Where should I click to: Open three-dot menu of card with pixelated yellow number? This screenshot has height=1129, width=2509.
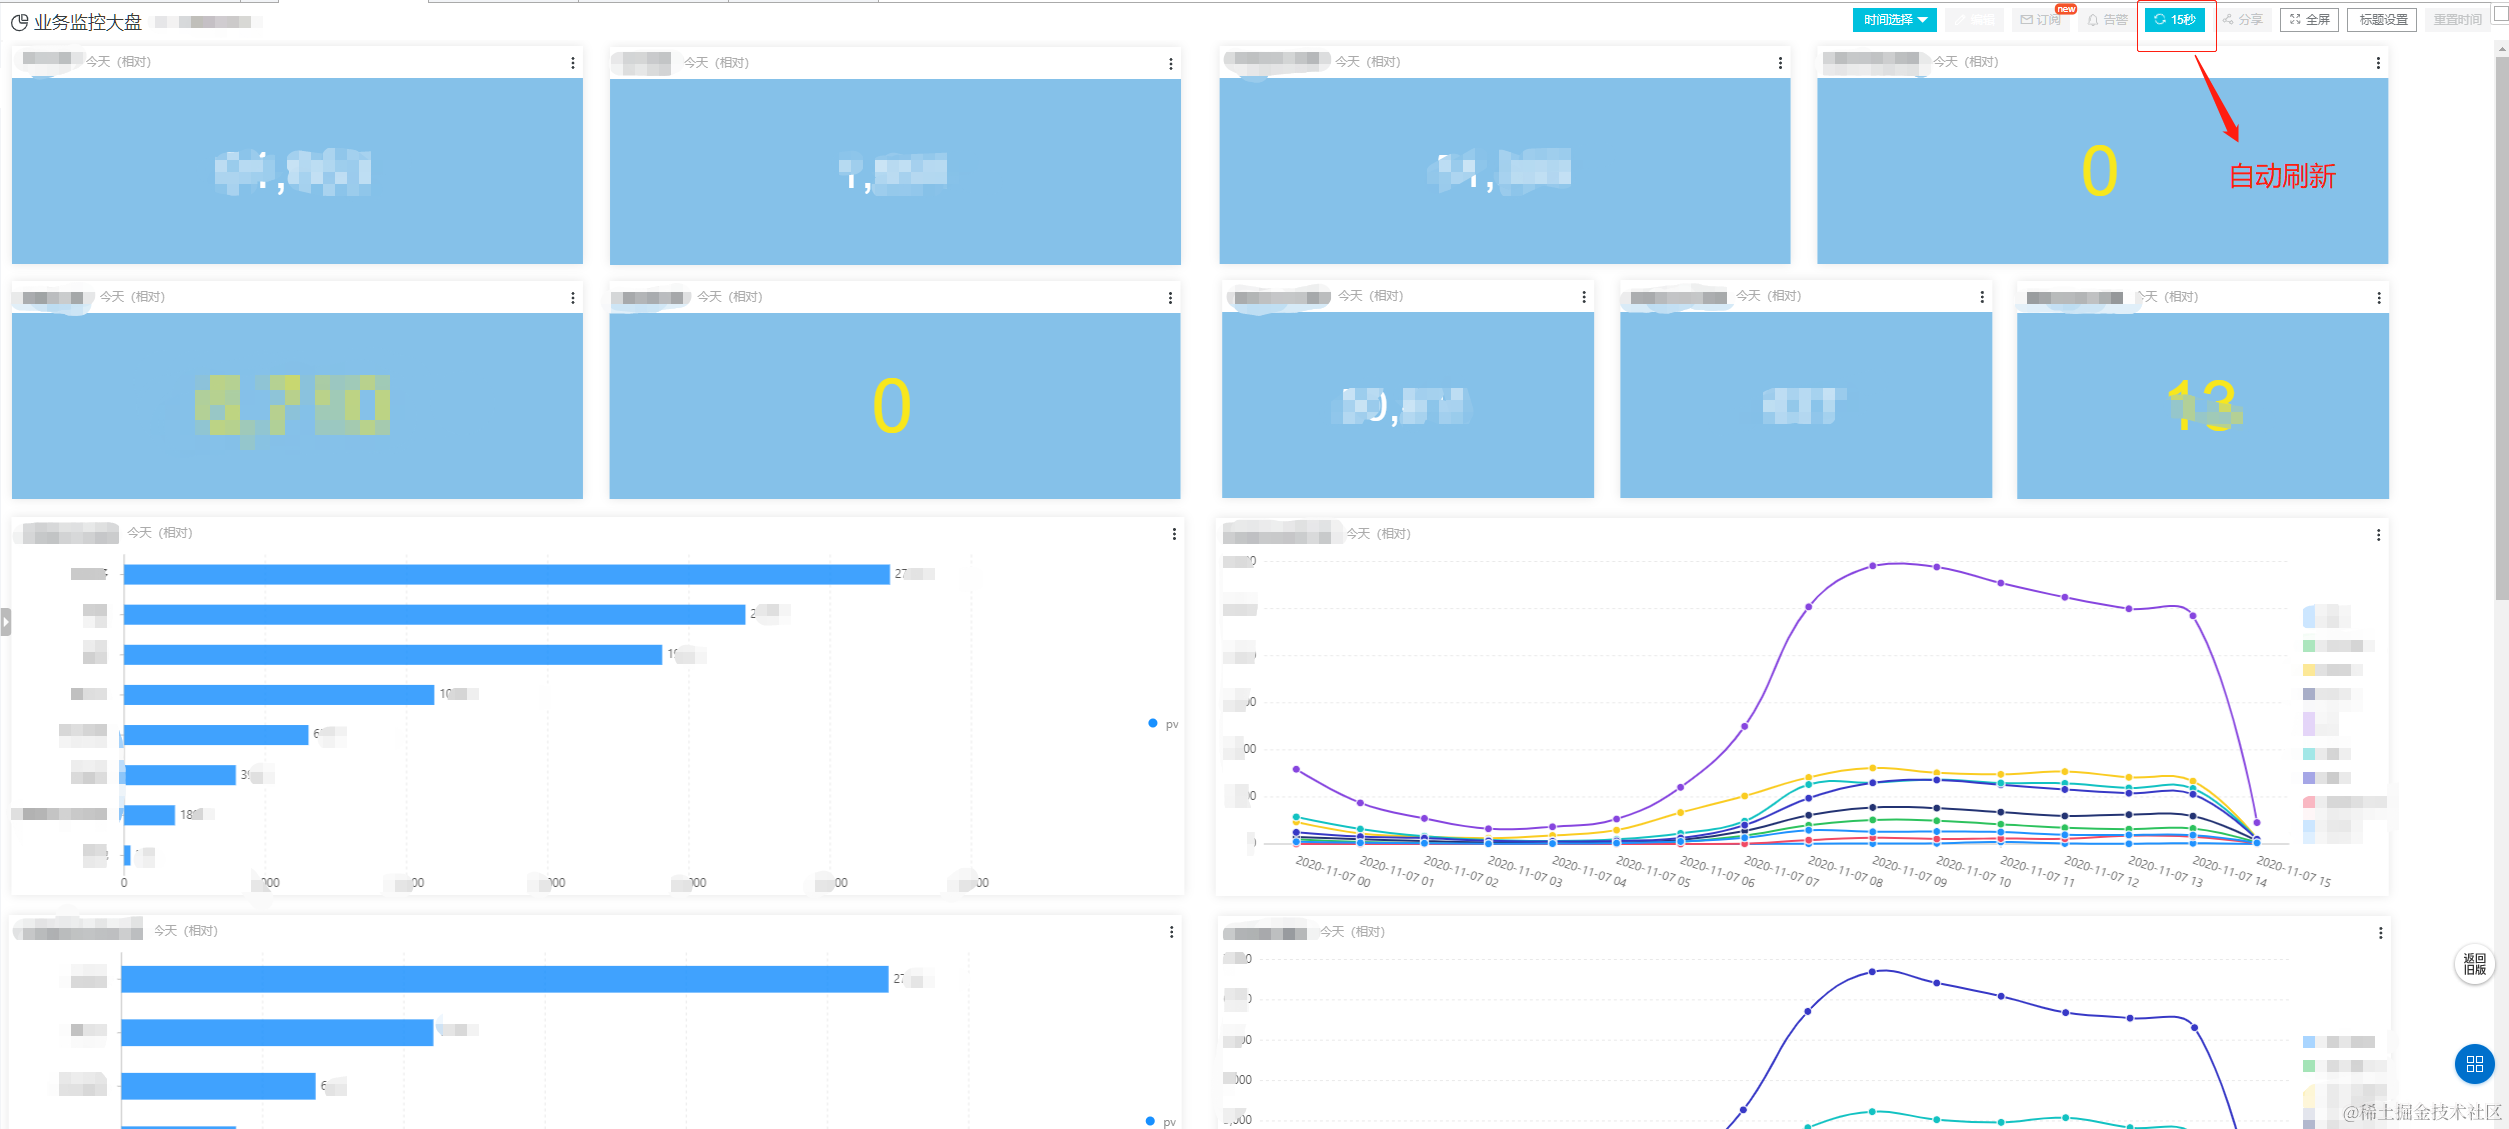click(x=572, y=298)
